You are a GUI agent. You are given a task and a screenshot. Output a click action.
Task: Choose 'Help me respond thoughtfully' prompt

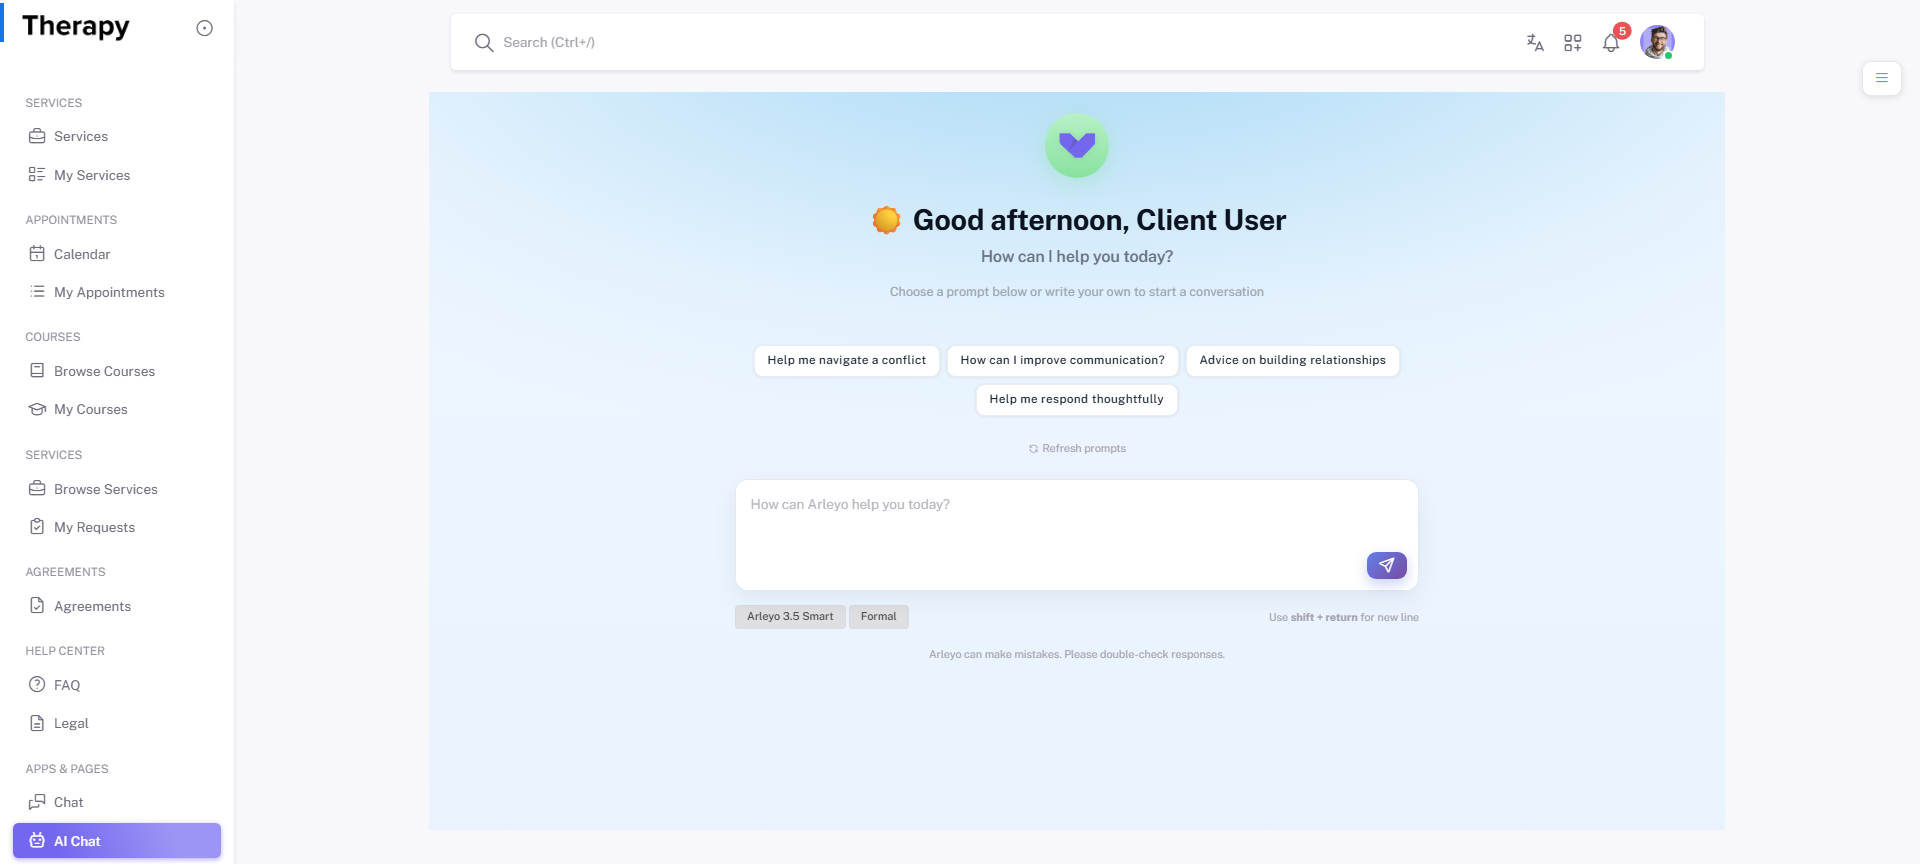pos(1077,399)
